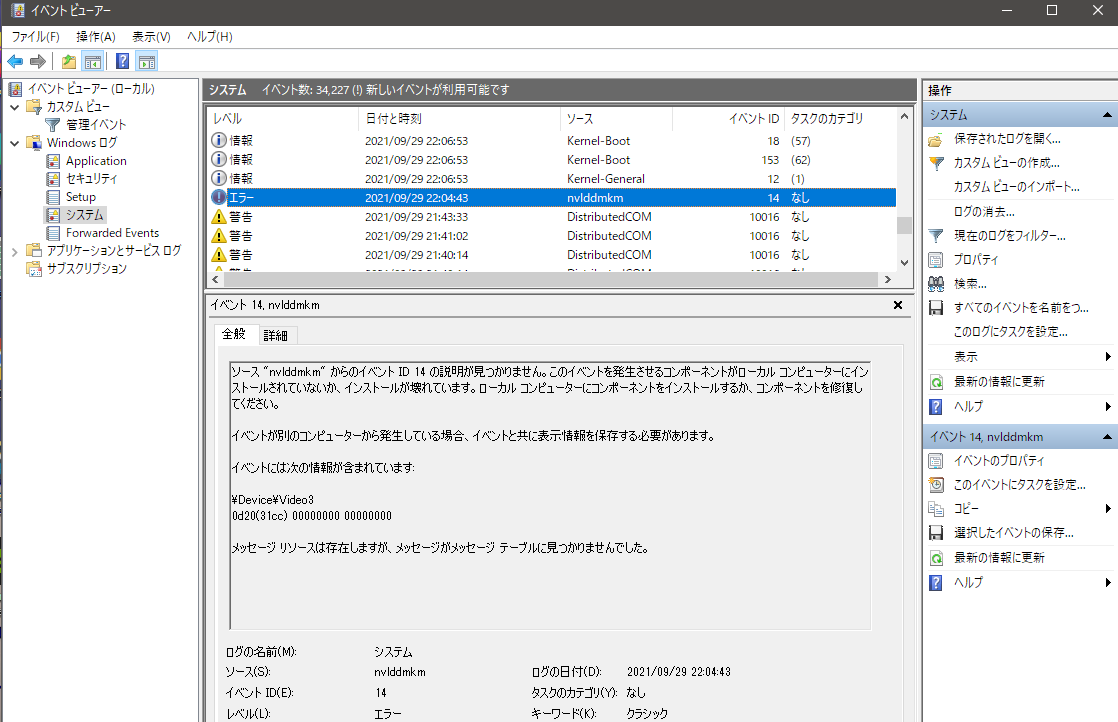The image size is (1118, 722).
Task: Select DistributedCOM warning at 21:41:02
Action: (552, 236)
